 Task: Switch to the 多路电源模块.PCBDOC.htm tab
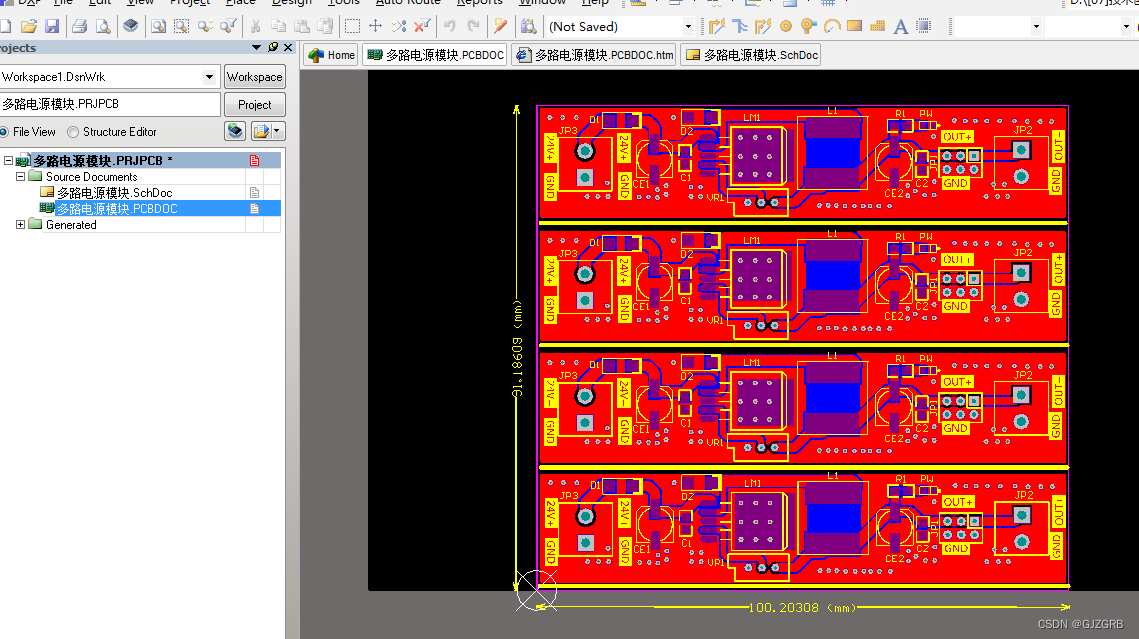595,55
